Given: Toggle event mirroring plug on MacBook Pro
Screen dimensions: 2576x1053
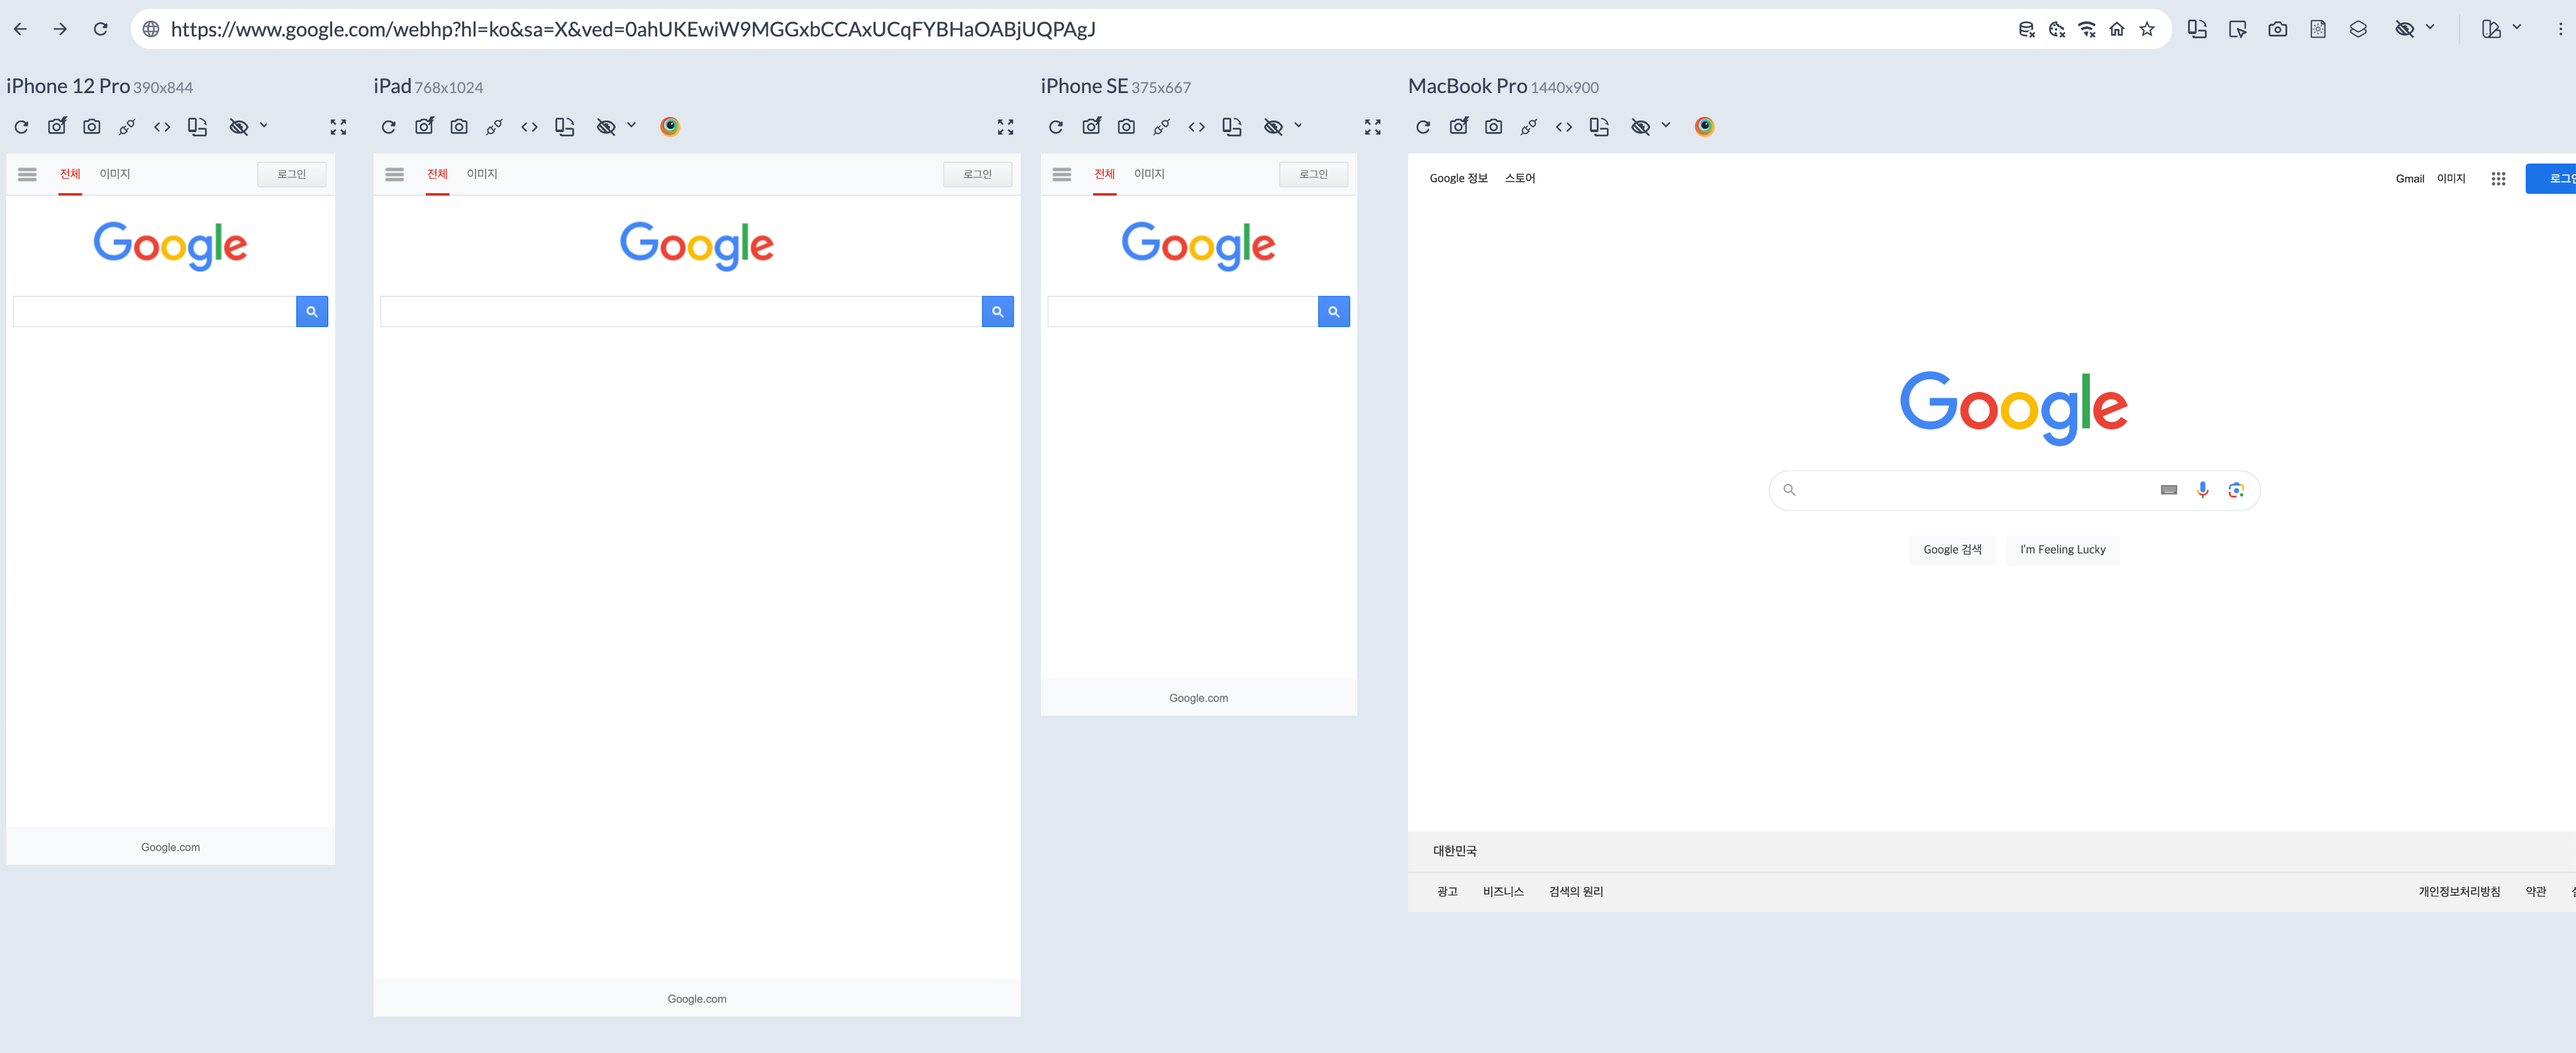Looking at the screenshot, I should tap(1528, 126).
